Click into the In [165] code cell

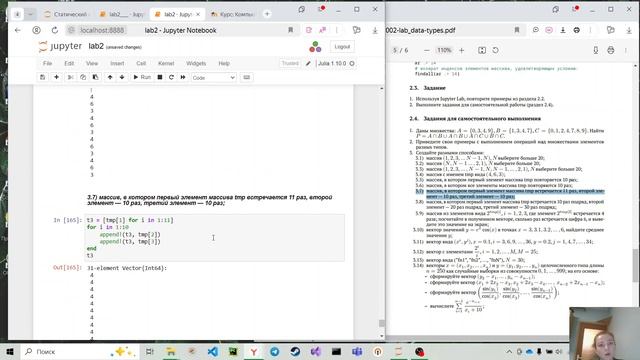(215, 238)
